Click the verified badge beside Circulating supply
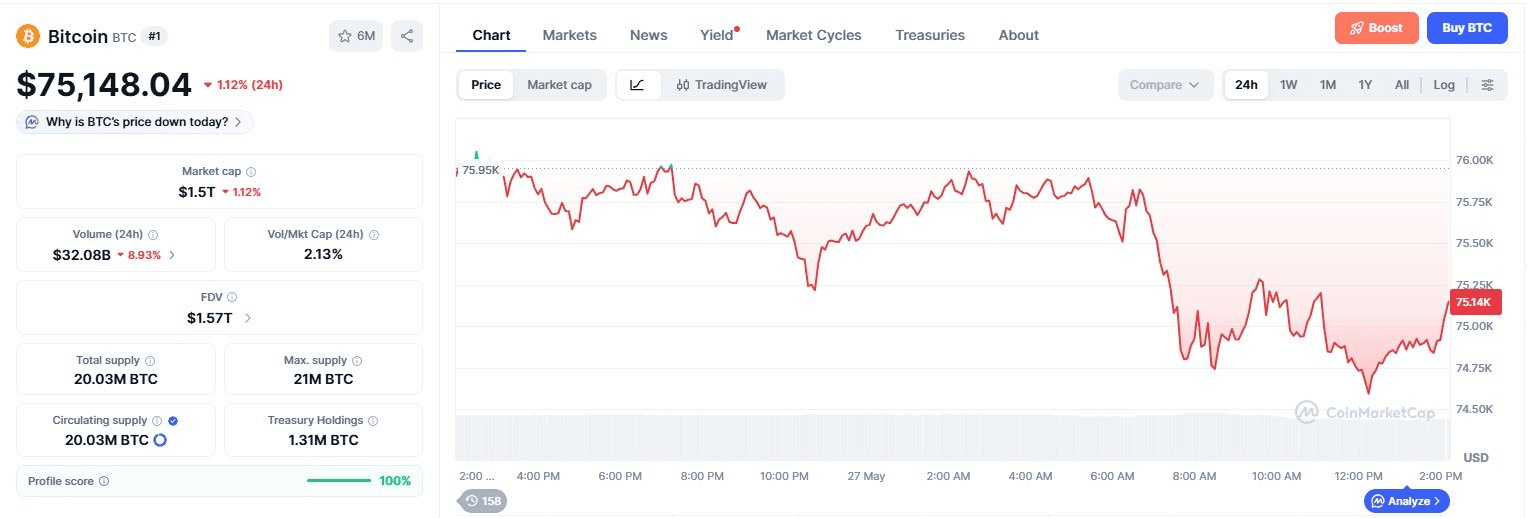Image resolution: width=1527 pixels, height=518 pixels. pos(173,421)
